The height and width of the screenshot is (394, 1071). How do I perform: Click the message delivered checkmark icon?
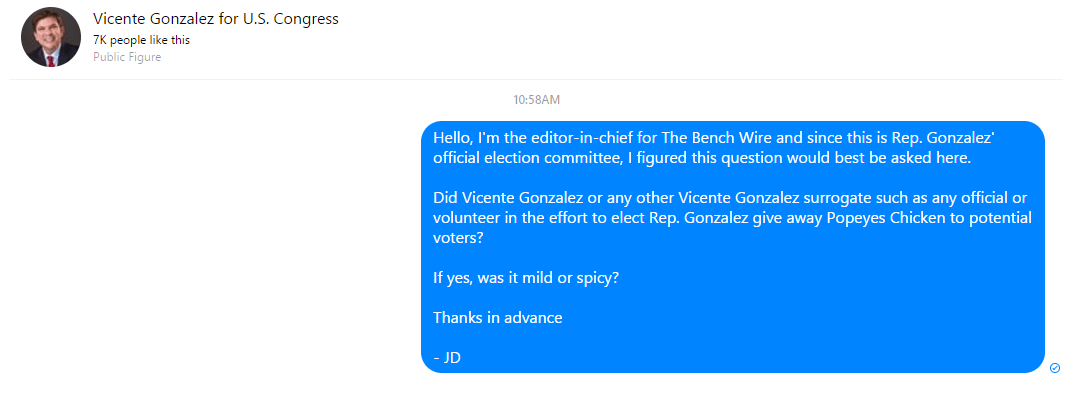click(x=1055, y=368)
